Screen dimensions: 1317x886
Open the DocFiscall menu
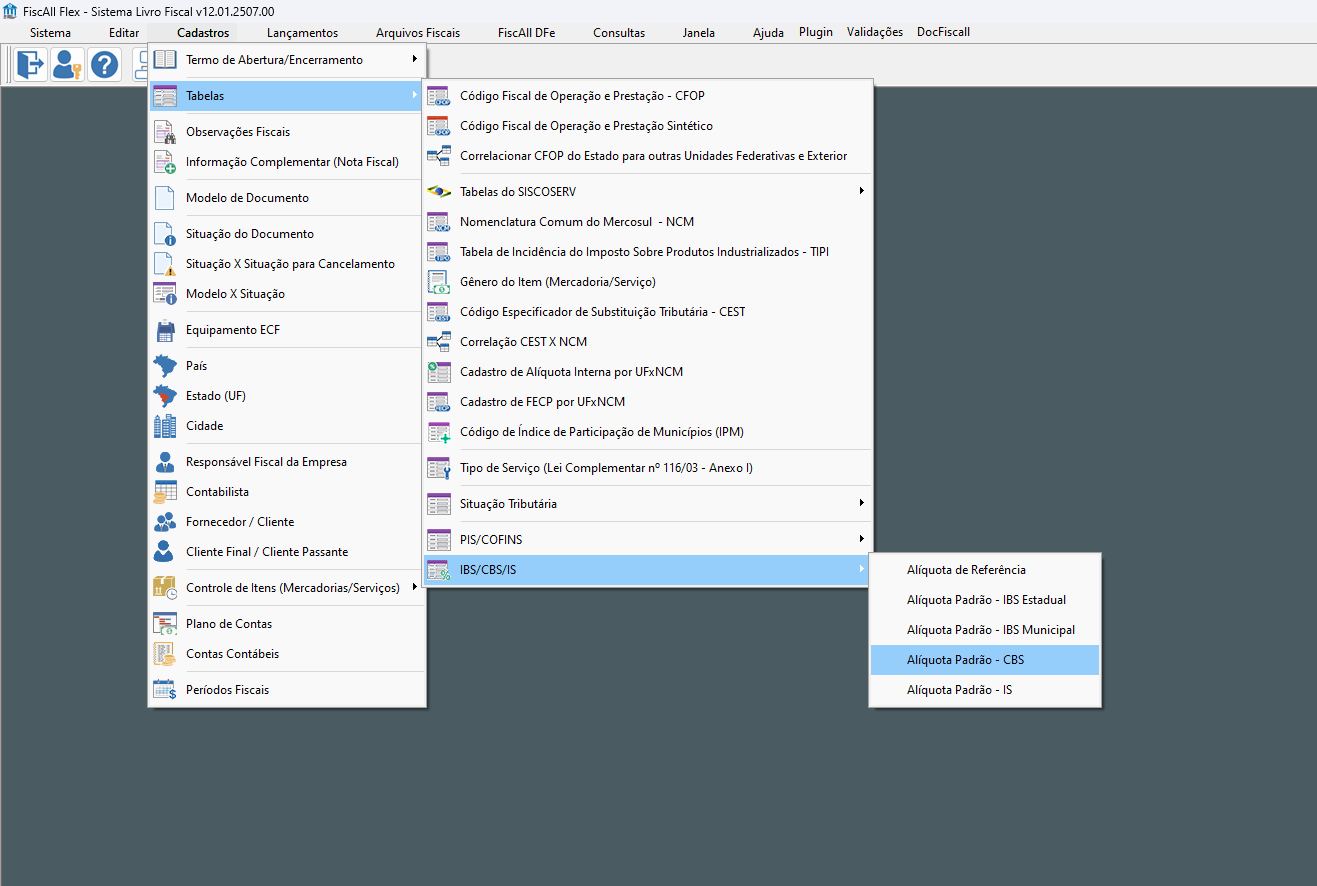click(x=943, y=32)
